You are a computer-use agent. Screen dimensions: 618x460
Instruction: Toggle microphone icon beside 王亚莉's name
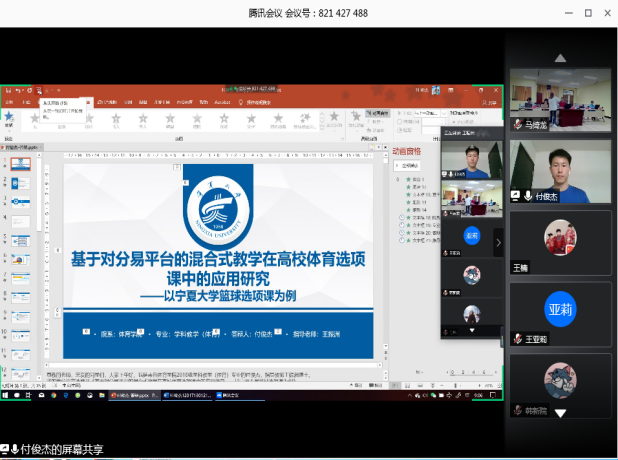coord(517,339)
